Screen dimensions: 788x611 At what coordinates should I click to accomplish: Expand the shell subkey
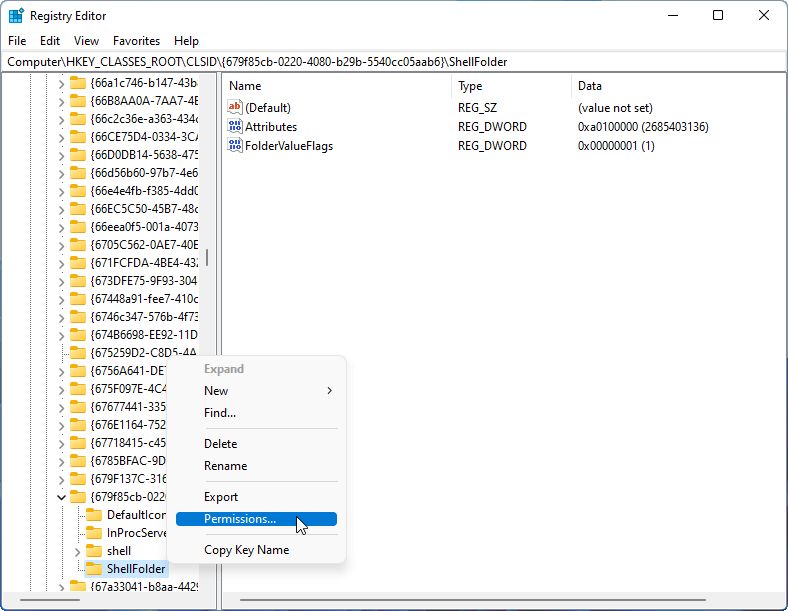point(77,552)
